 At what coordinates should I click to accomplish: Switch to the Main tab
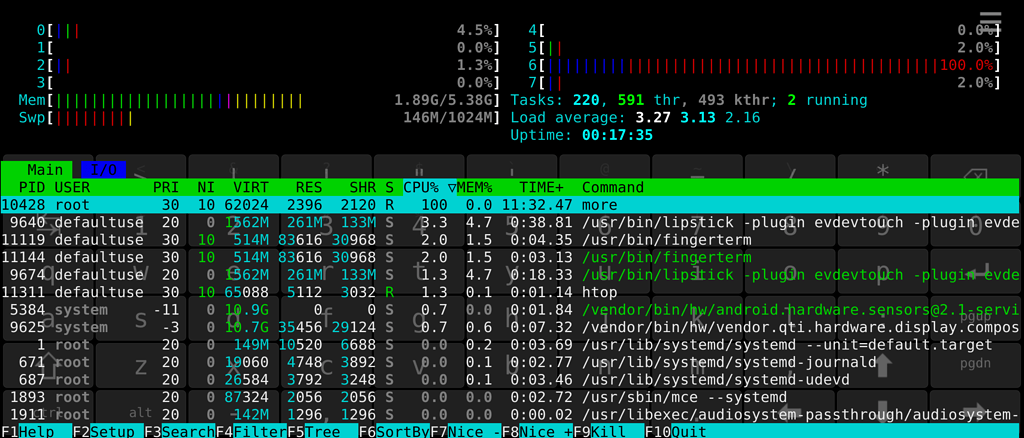[x=38, y=170]
